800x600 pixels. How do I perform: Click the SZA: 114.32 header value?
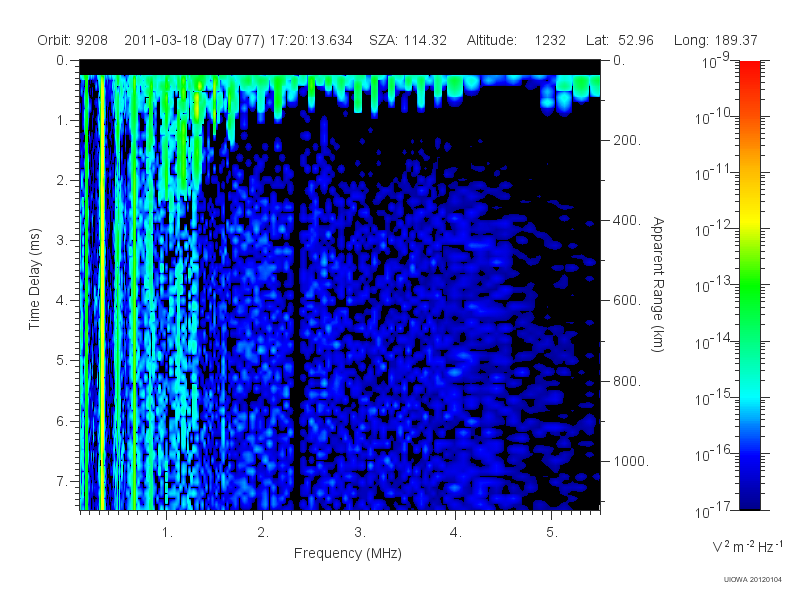tap(408, 40)
